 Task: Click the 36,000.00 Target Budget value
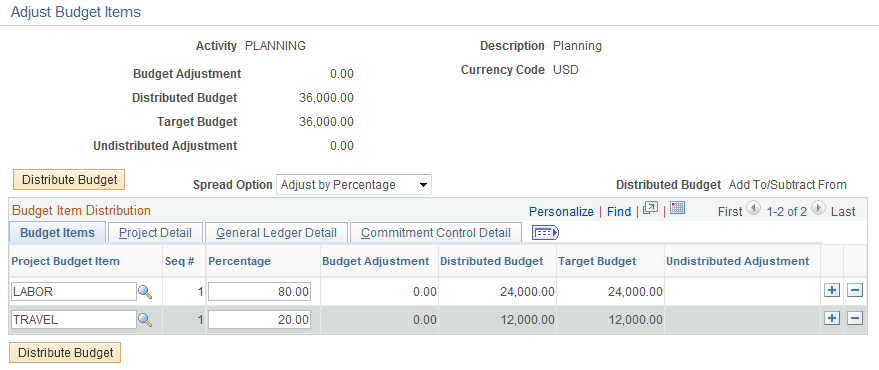point(326,122)
